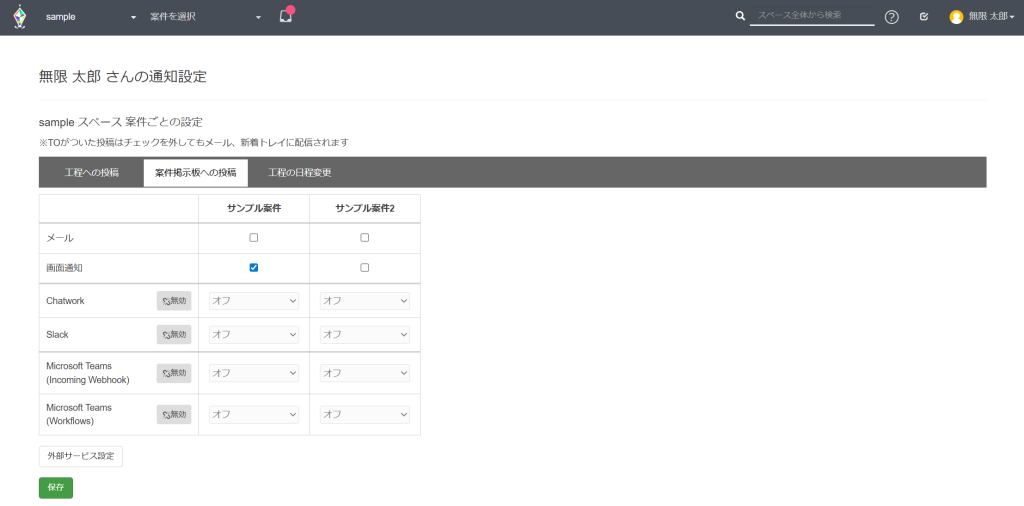
Task: Switch to 工程への投稿 tab
Action: click(91, 173)
